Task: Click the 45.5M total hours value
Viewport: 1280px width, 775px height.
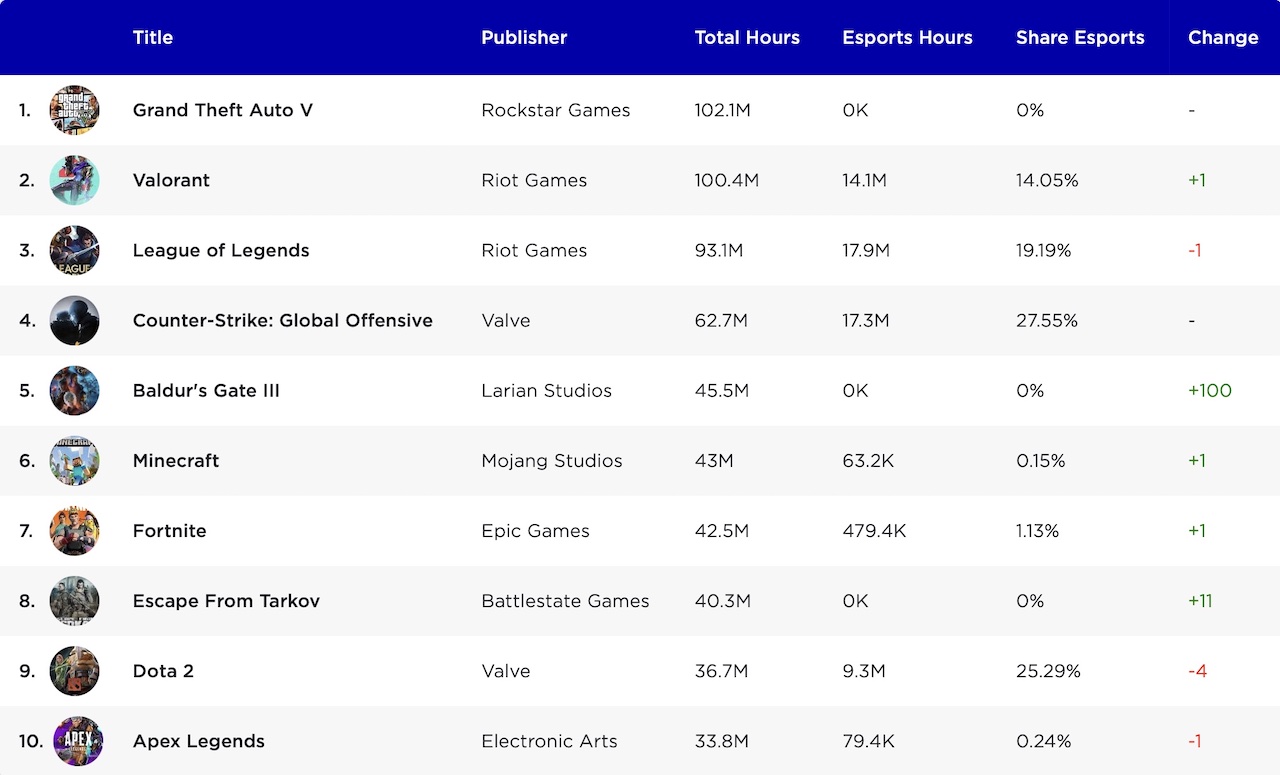Action: (x=722, y=390)
